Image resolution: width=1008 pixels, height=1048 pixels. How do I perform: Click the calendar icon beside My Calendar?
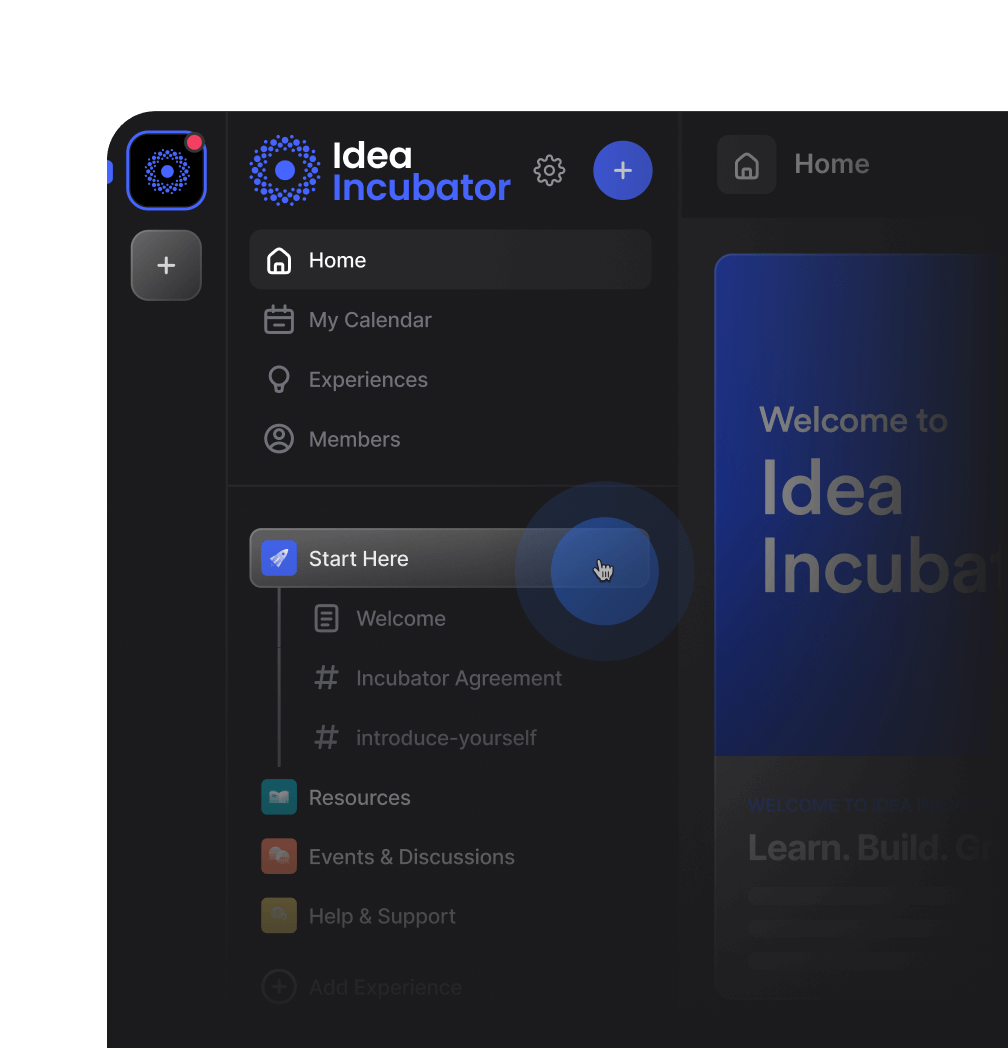point(279,319)
